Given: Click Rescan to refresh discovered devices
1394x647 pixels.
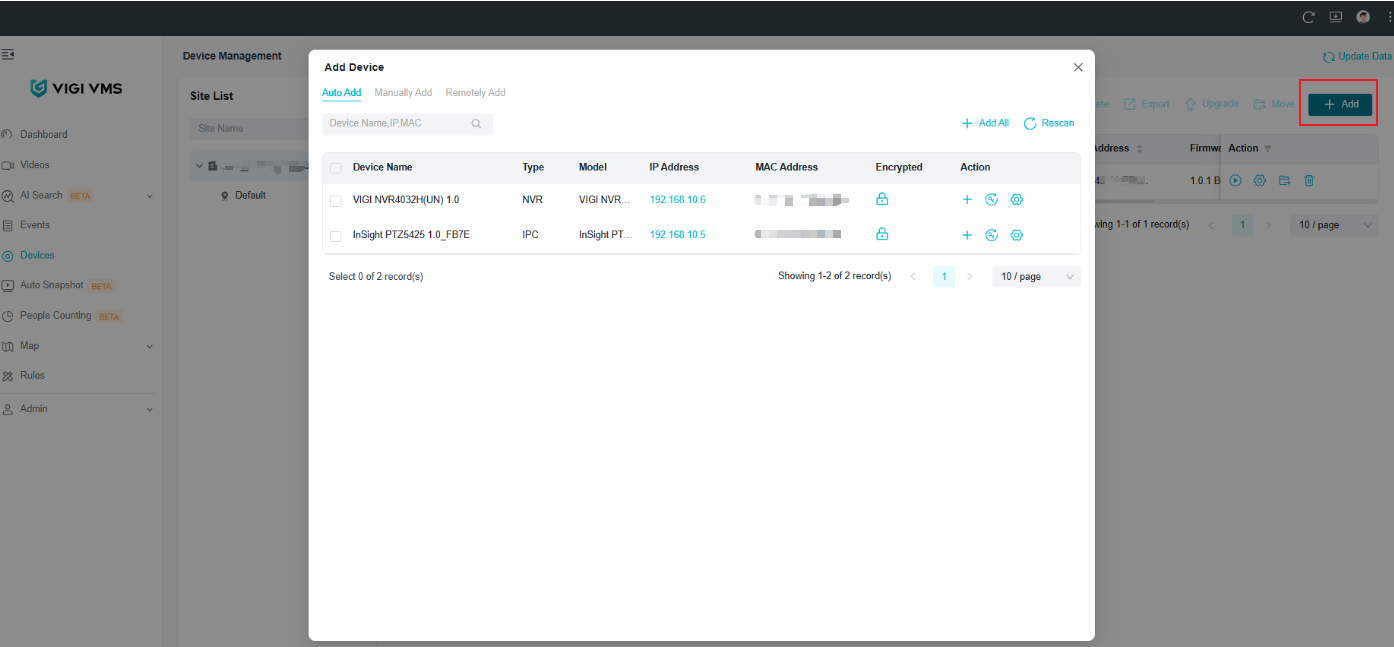Looking at the screenshot, I should coord(1049,123).
